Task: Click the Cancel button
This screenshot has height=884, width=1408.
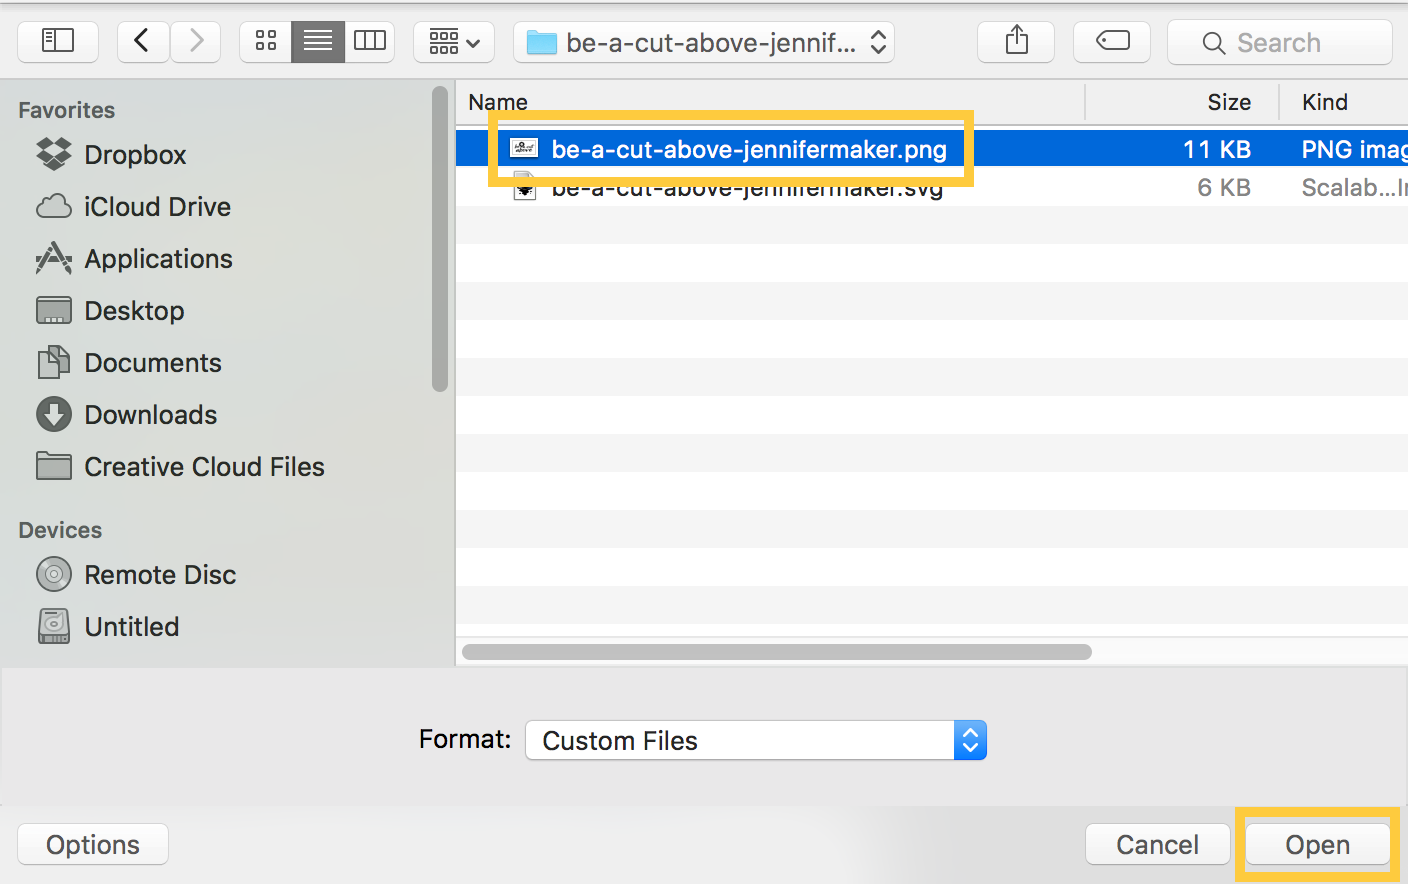Action: [x=1157, y=844]
